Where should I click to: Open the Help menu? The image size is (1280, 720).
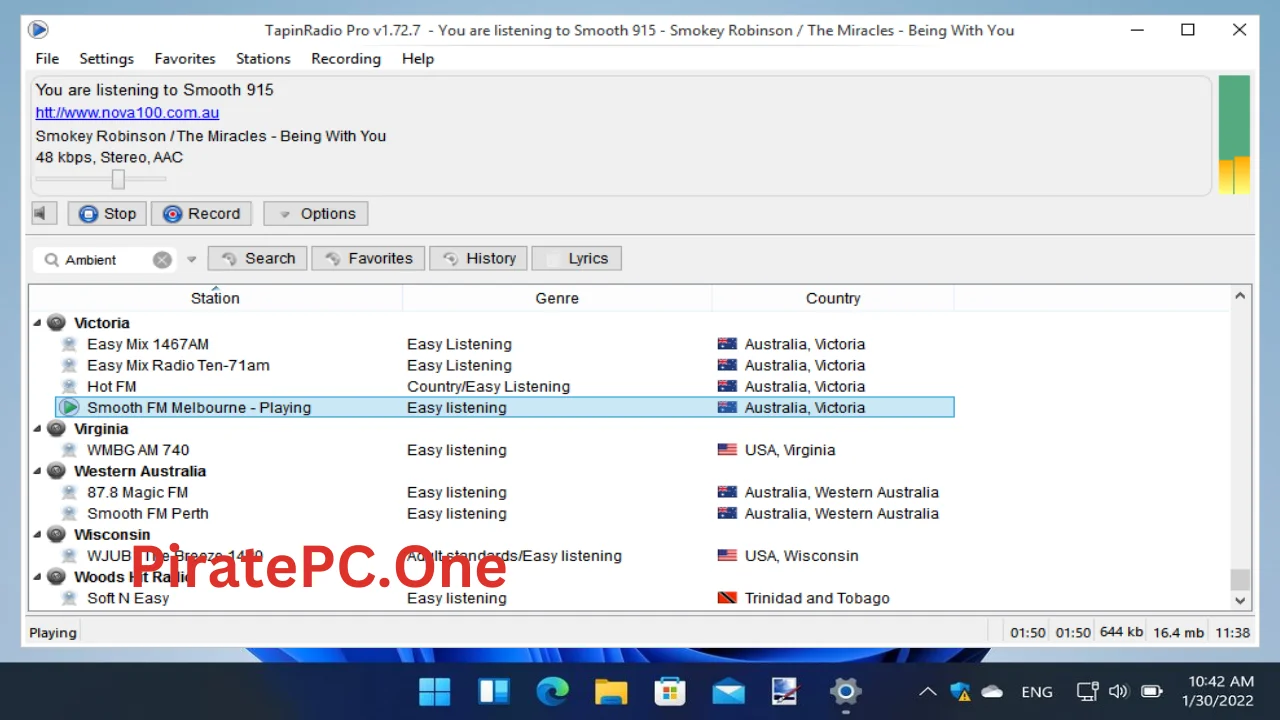[418, 59]
